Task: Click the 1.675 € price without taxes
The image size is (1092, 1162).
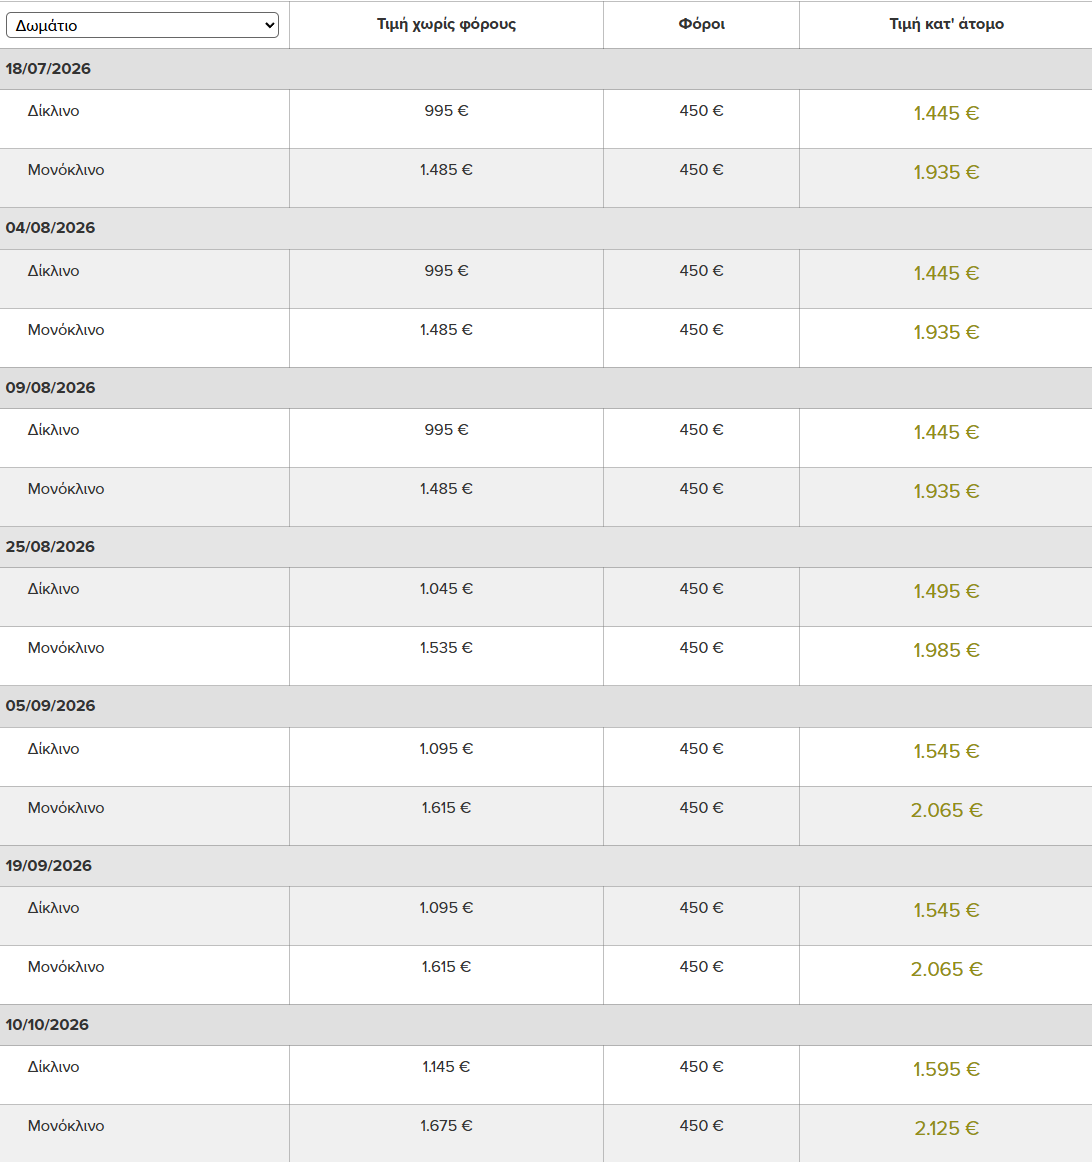Action: point(446,1126)
